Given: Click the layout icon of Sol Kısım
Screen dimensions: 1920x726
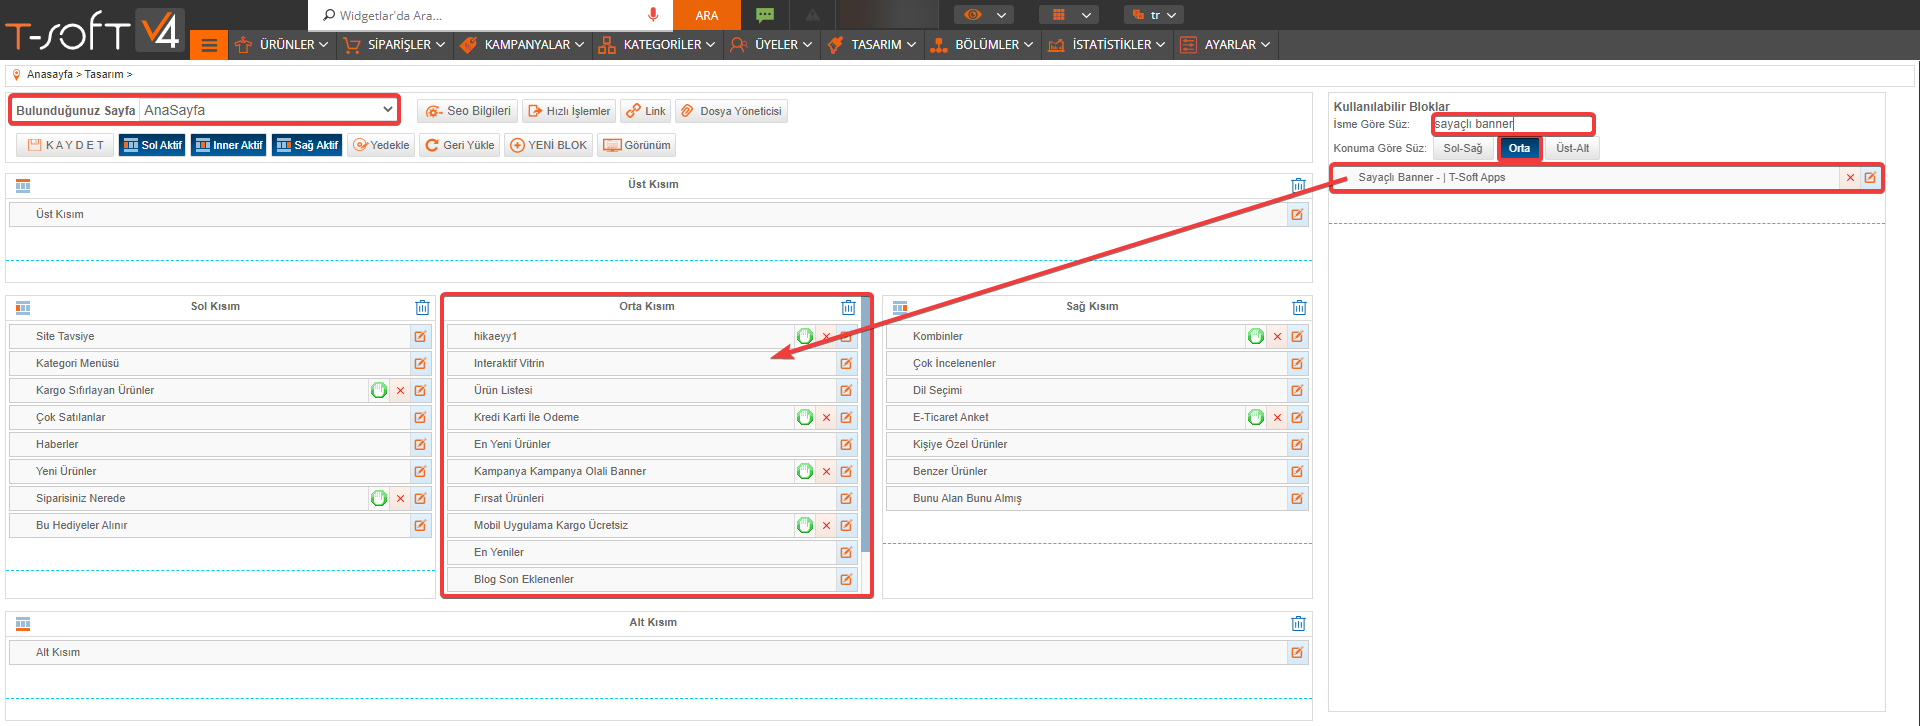Looking at the screenshot, I should click(x=23, y=307).
